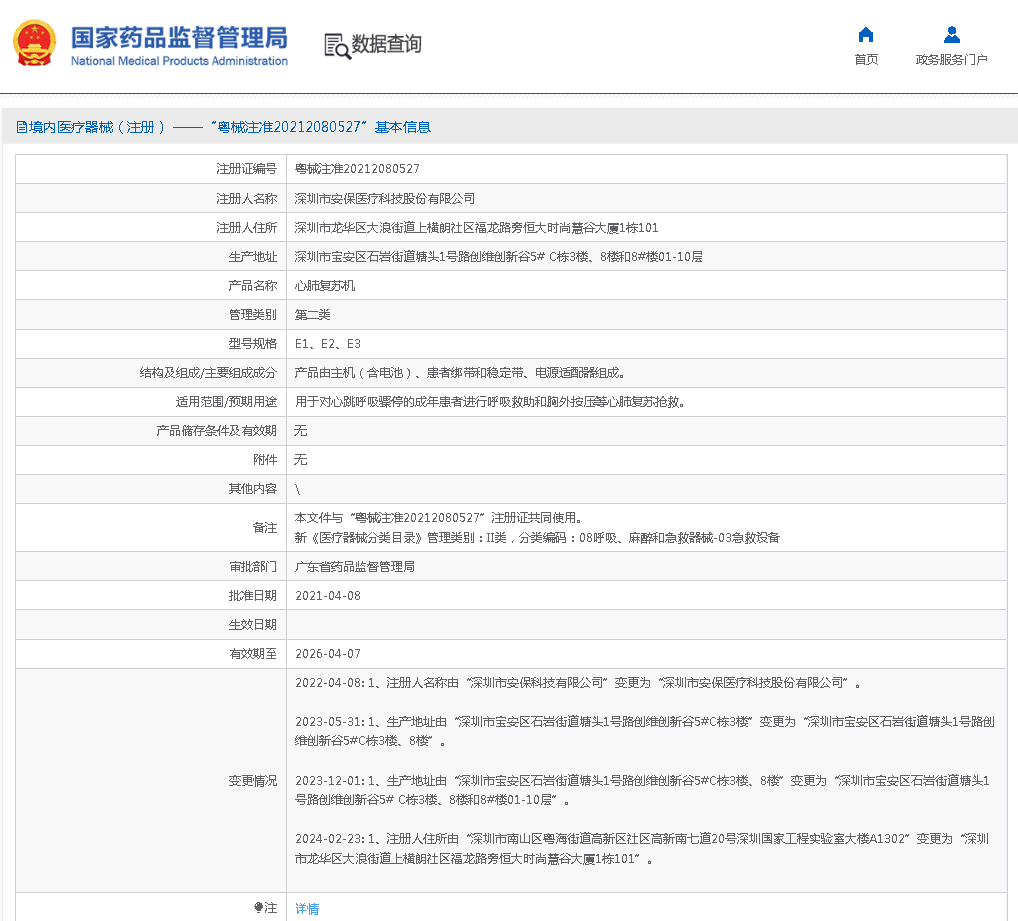
Task: Click the 注册人住所 row label
Action: (247, 228)
